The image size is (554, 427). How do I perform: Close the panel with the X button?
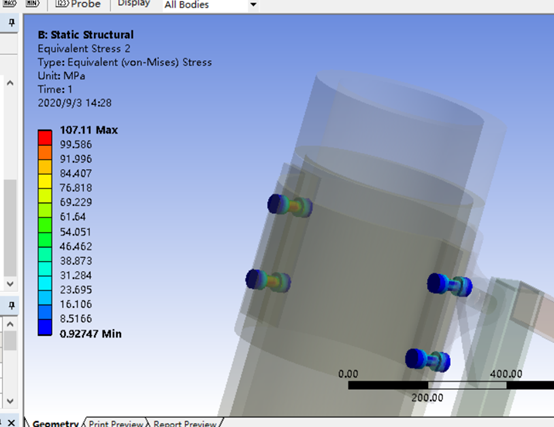pyautogui.click(x=11, y=422)
